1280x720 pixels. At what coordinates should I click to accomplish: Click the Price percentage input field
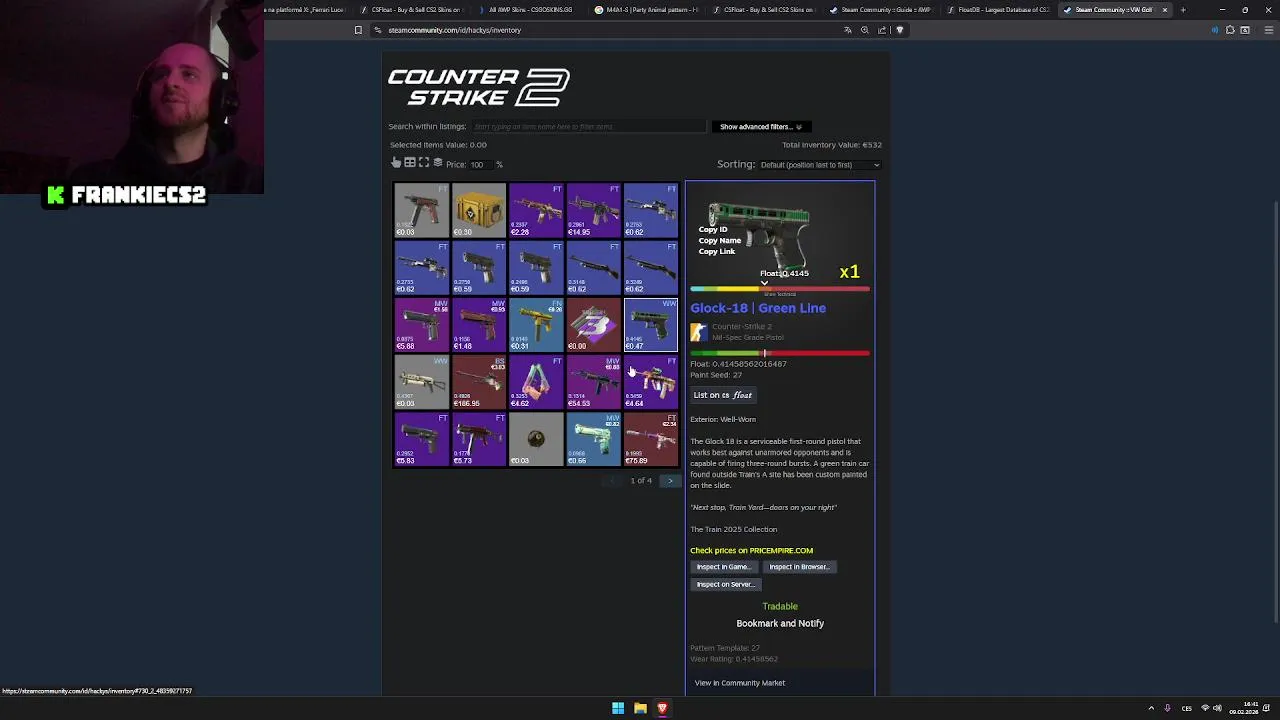pos(479,165)
